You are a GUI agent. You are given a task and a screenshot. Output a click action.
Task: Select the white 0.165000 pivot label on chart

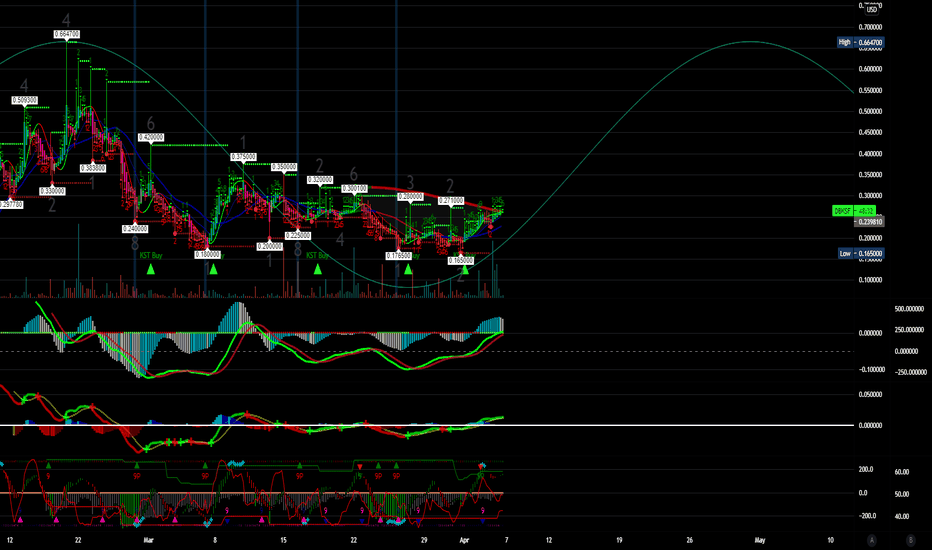pyautogui.click(x=461, y=260)
